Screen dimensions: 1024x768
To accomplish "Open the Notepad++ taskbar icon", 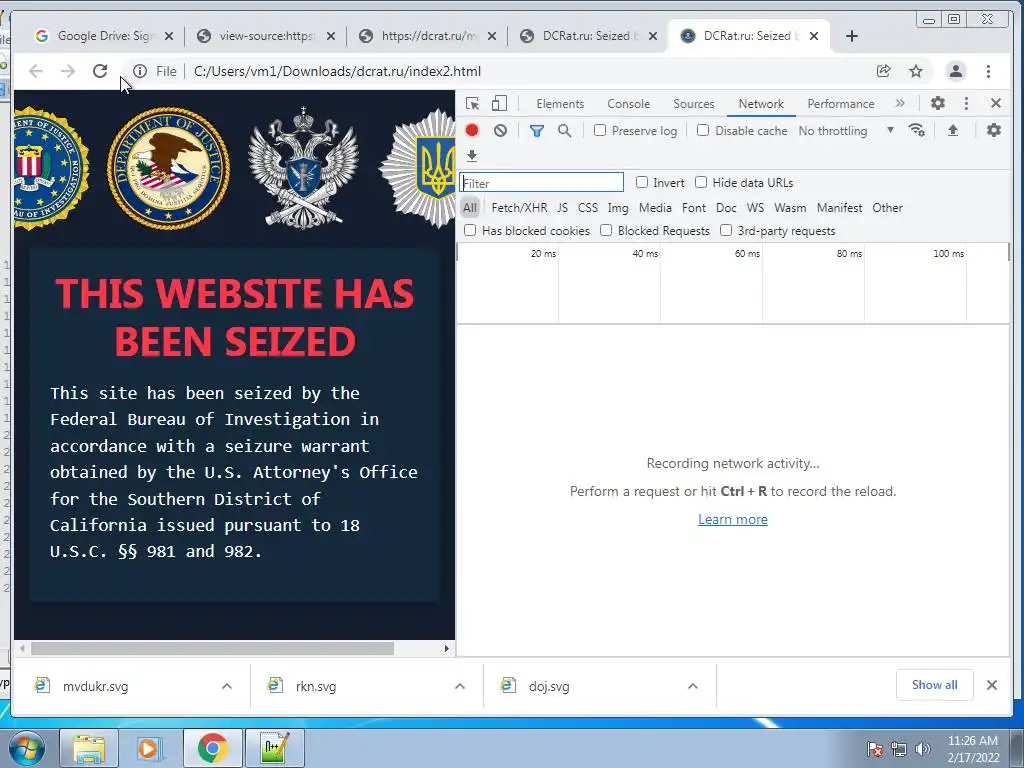I will (x=274, y=748).
